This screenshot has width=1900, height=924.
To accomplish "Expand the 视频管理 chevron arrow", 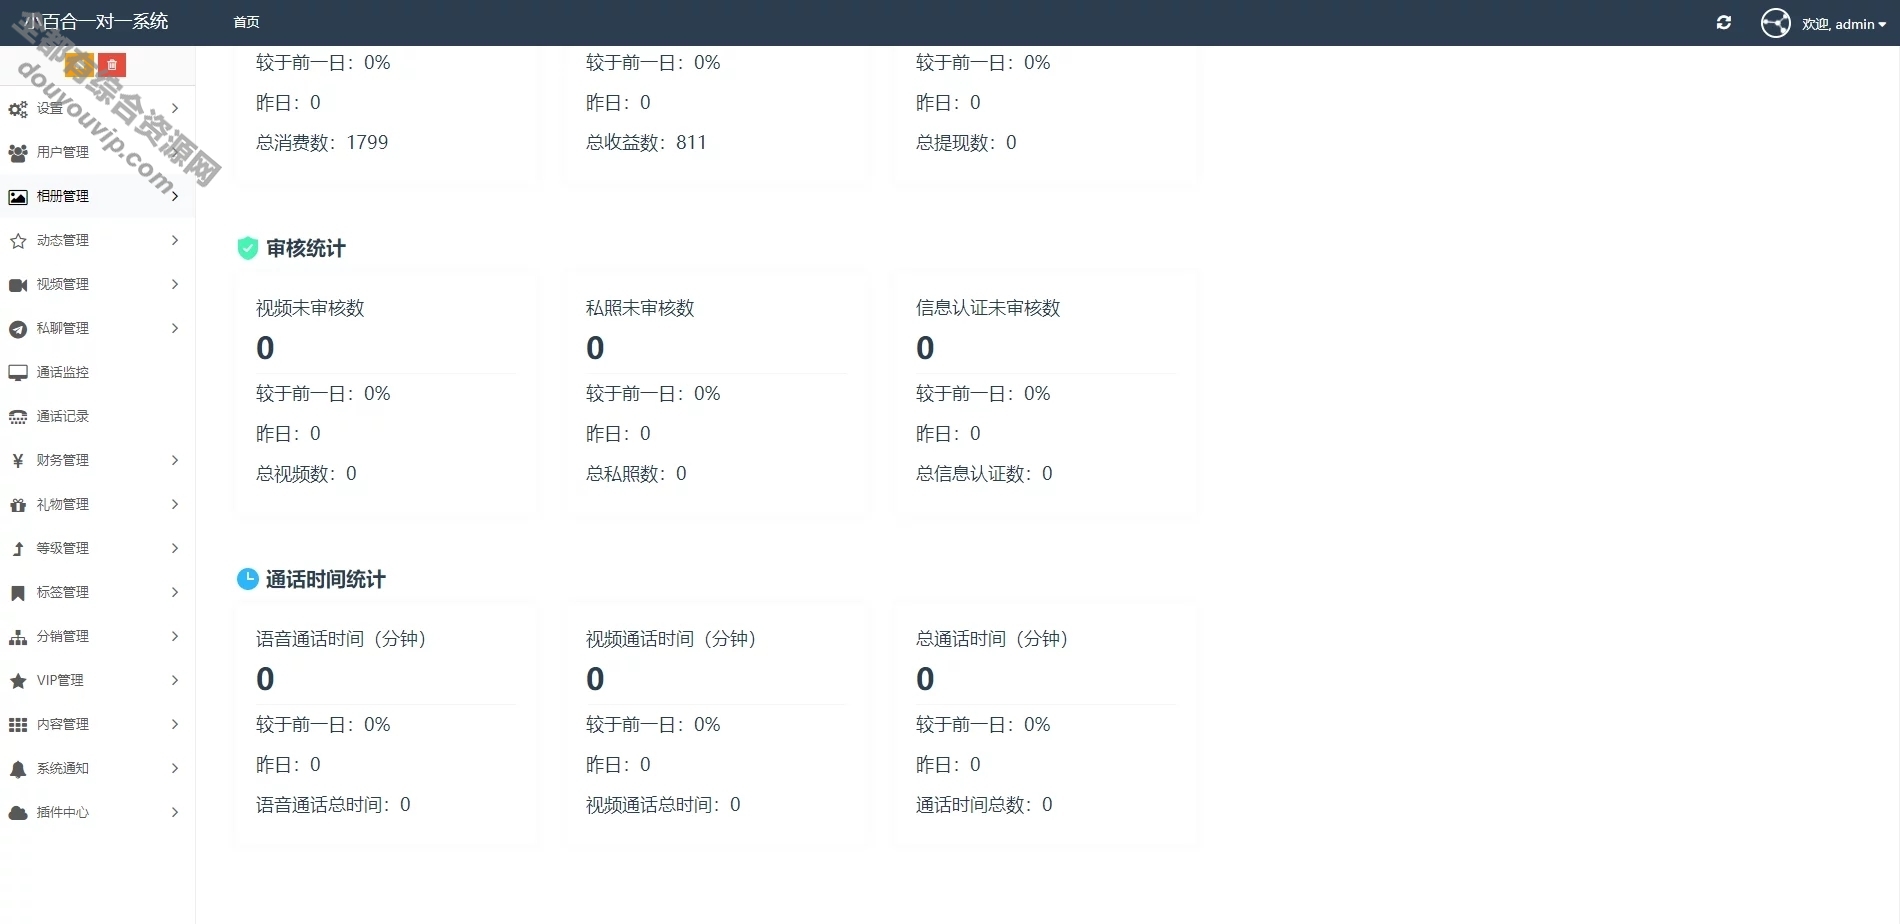I will (175, 284).
